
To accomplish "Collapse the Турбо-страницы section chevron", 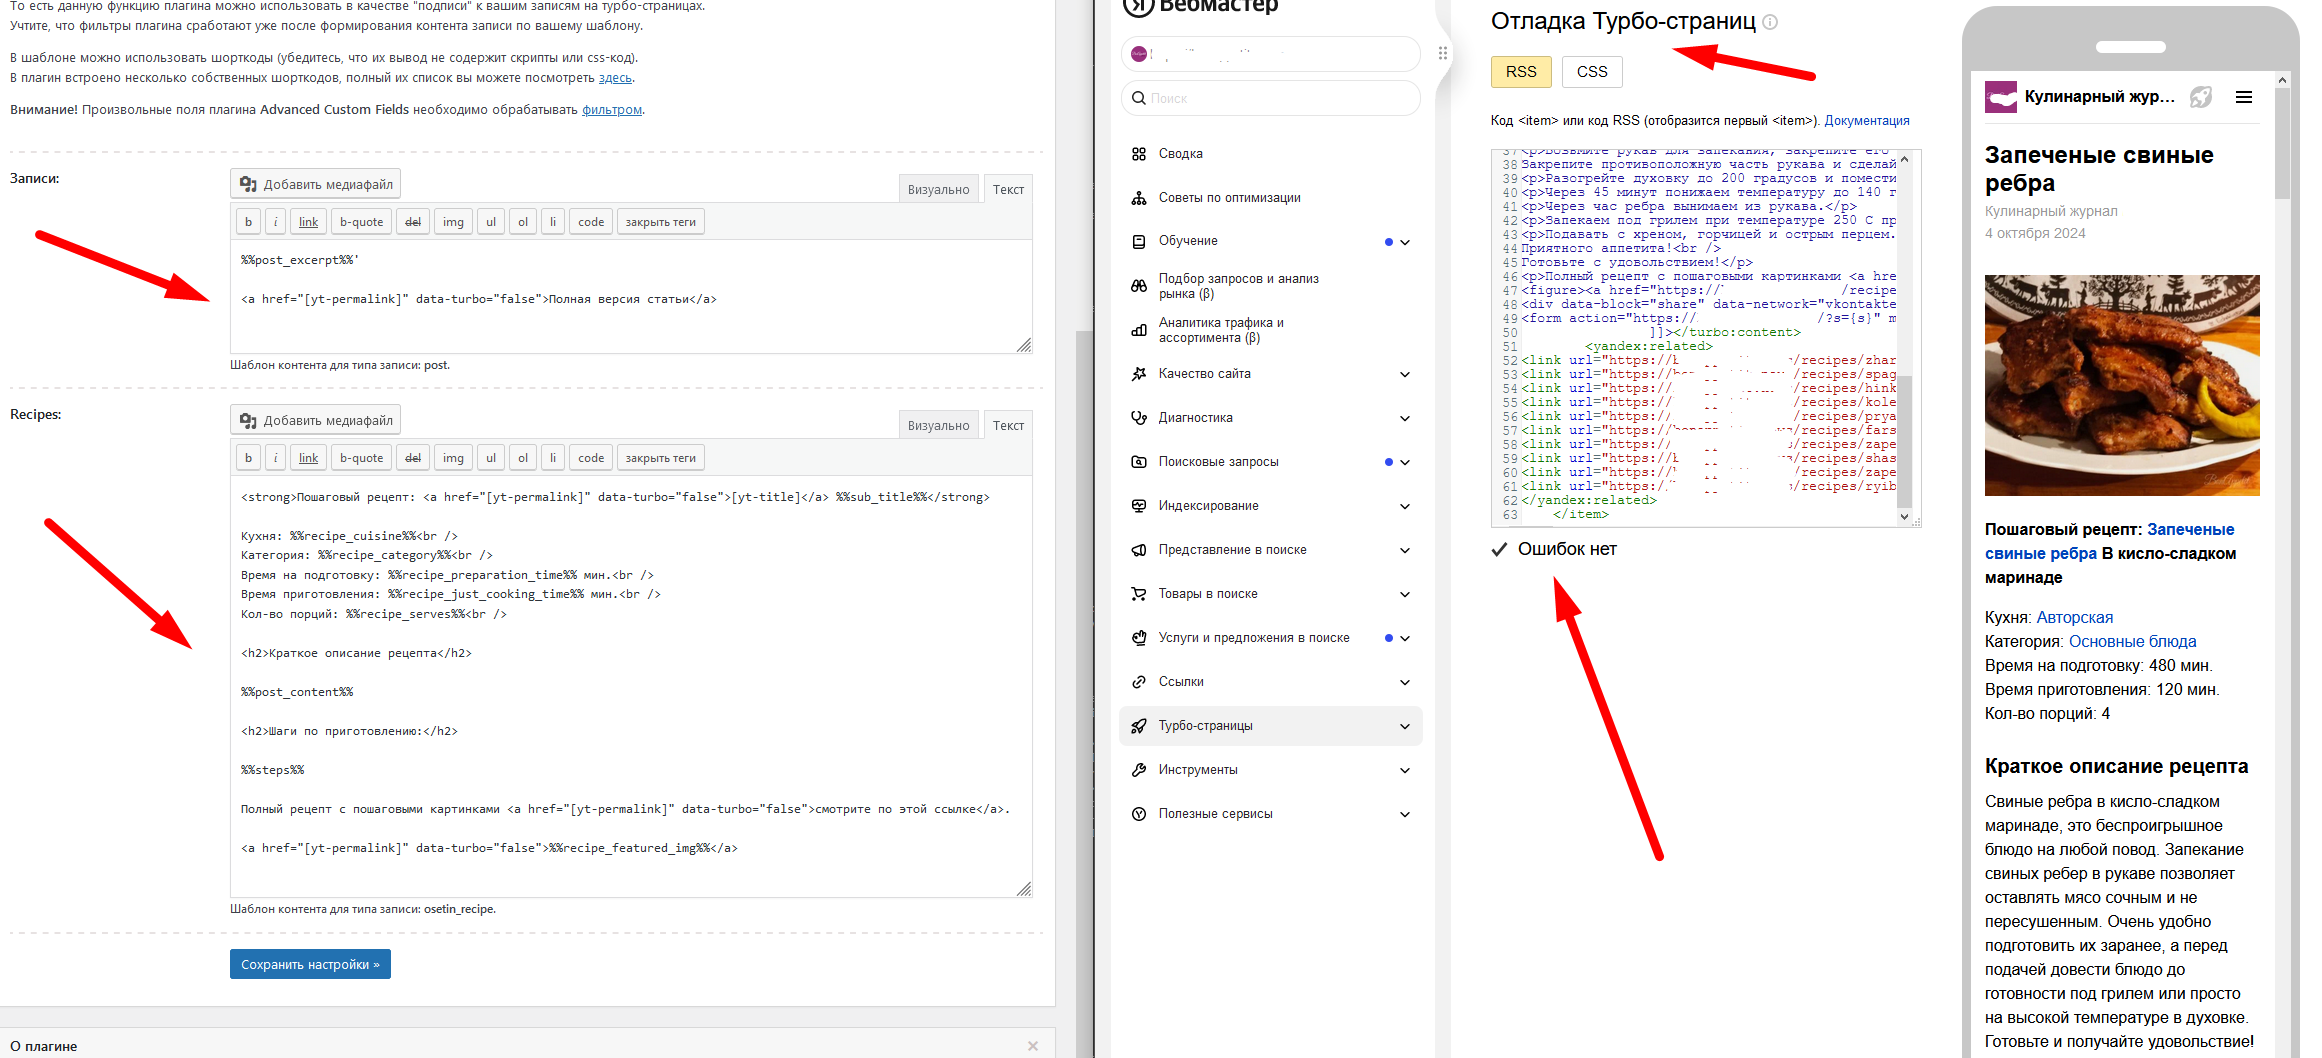I will pyautogui.click(x=1404, y=727).
